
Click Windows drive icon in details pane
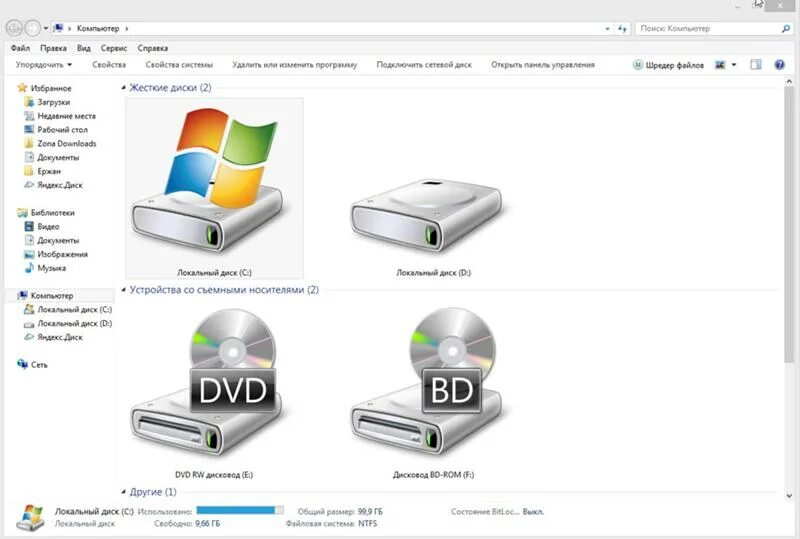(x=31, y=517)
